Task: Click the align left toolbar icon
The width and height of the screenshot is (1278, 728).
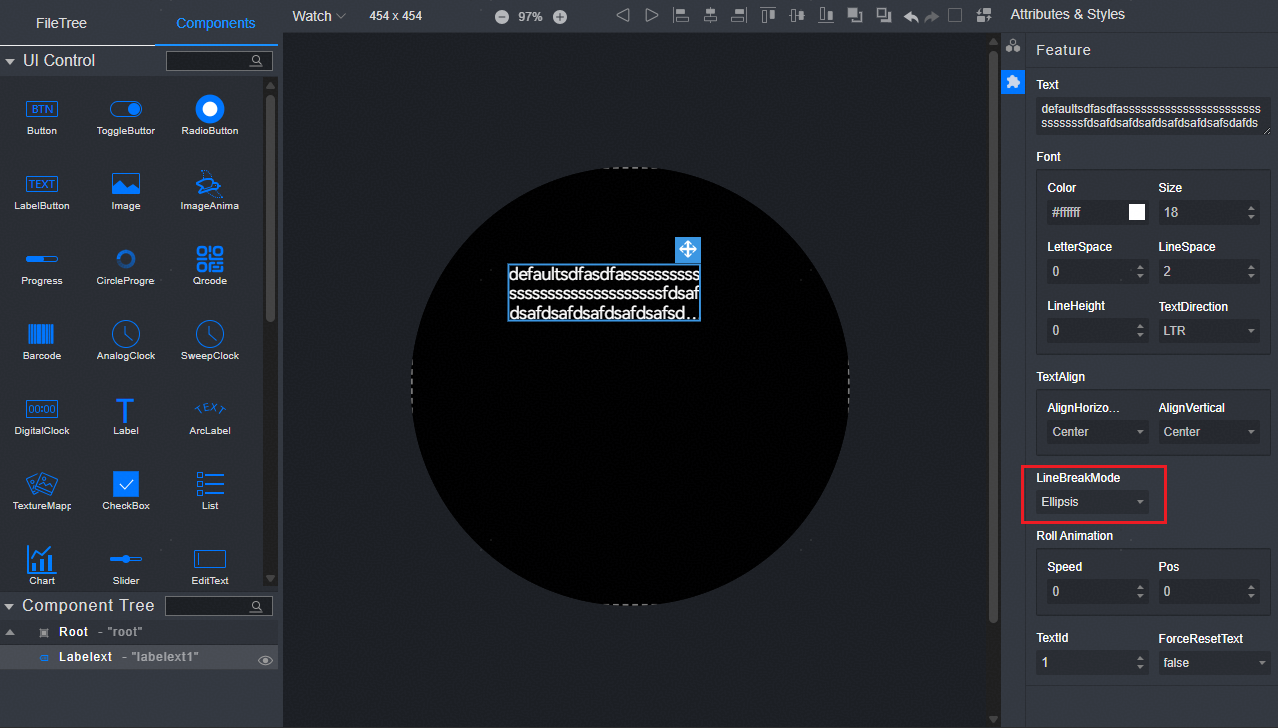Action: tap(681, 15)
